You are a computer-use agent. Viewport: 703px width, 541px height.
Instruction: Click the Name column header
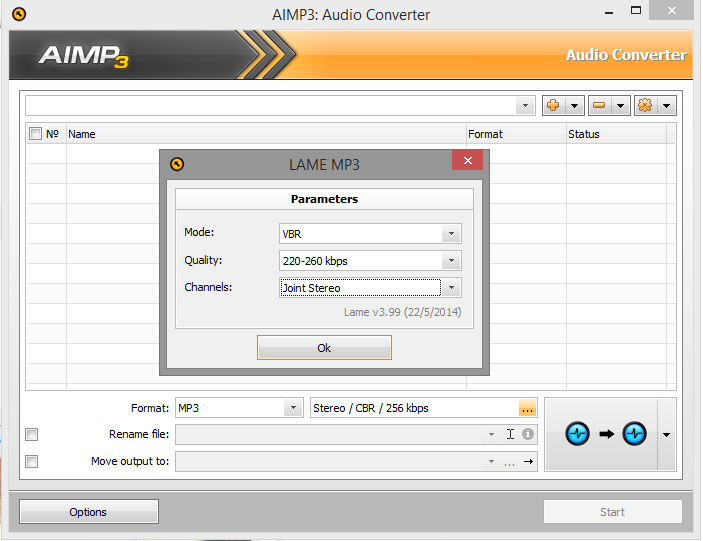pos(266,134)
